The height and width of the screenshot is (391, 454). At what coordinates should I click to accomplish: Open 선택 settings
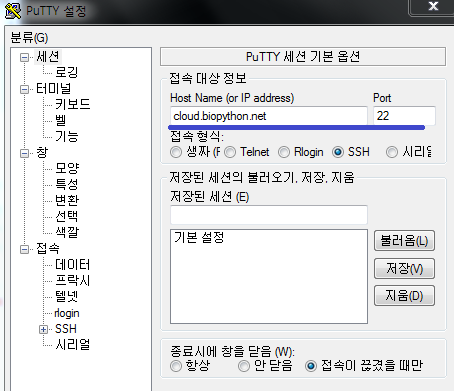[x=66, y=216]
